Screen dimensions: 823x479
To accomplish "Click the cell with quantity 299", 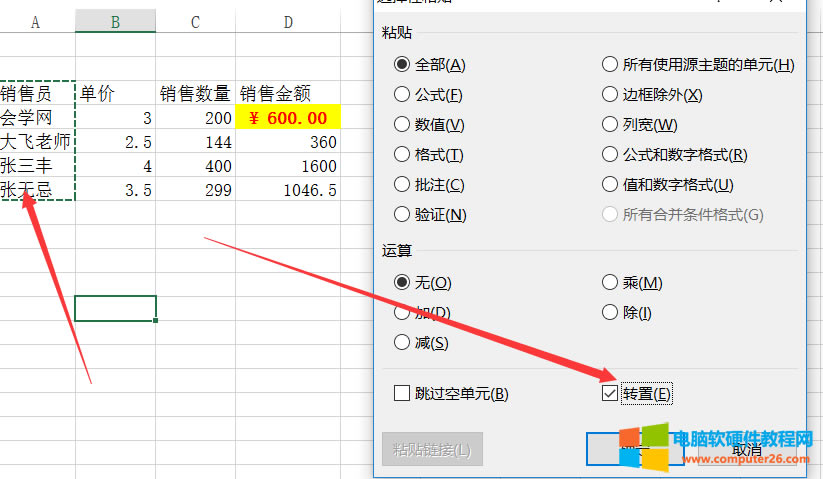I will (x=195, y=189).
